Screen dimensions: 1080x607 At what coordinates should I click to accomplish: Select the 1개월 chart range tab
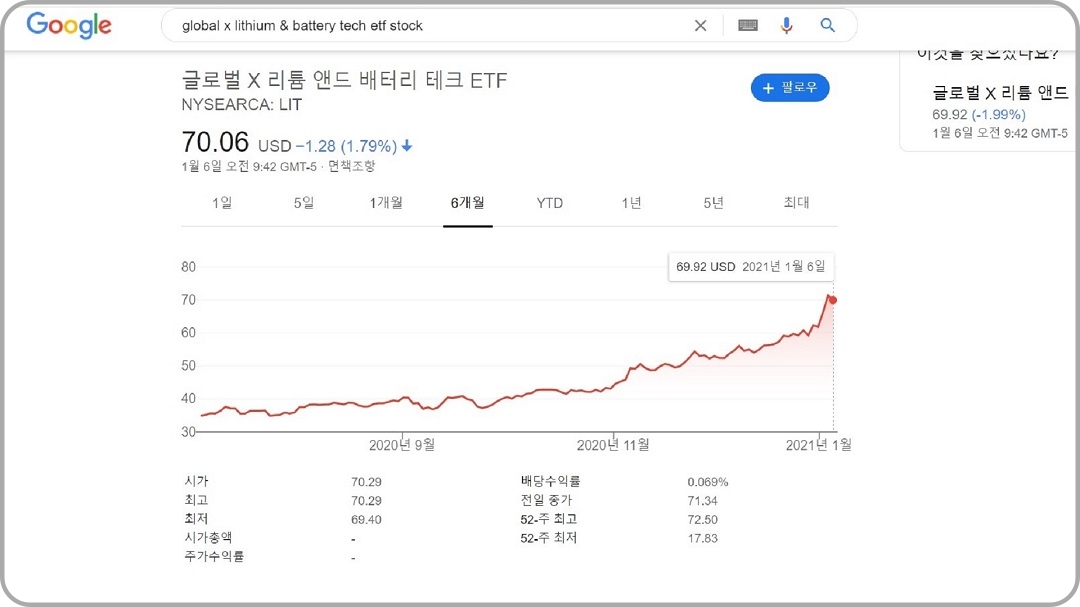coord(386,203)
